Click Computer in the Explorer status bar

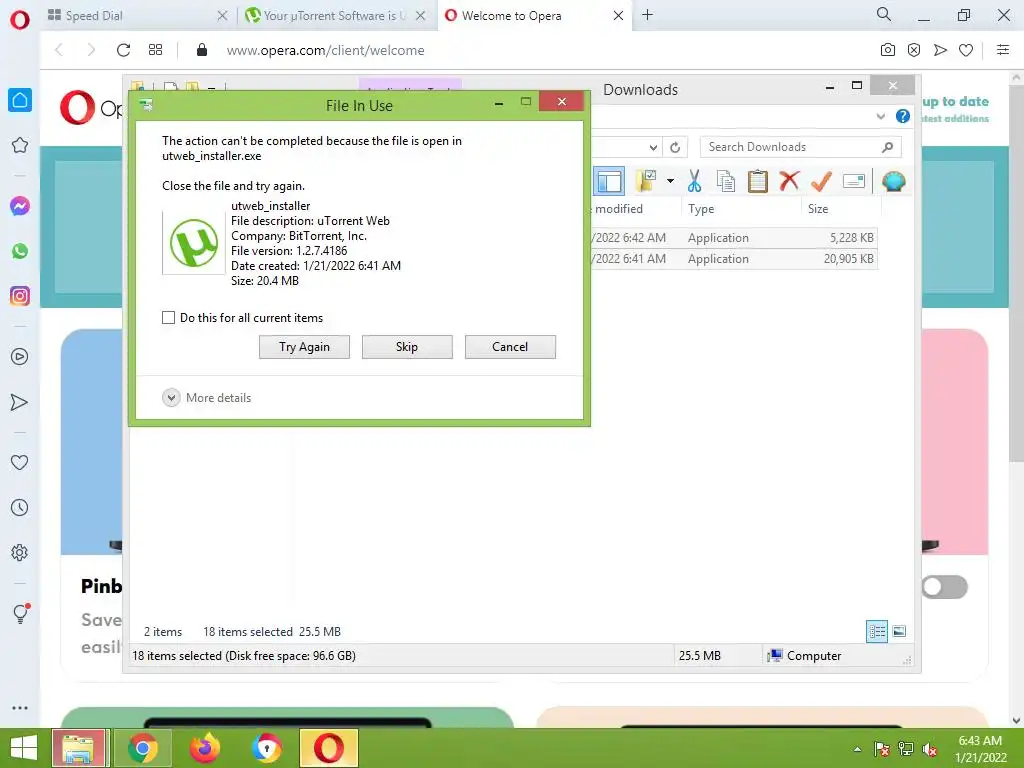tap(805, 656)
